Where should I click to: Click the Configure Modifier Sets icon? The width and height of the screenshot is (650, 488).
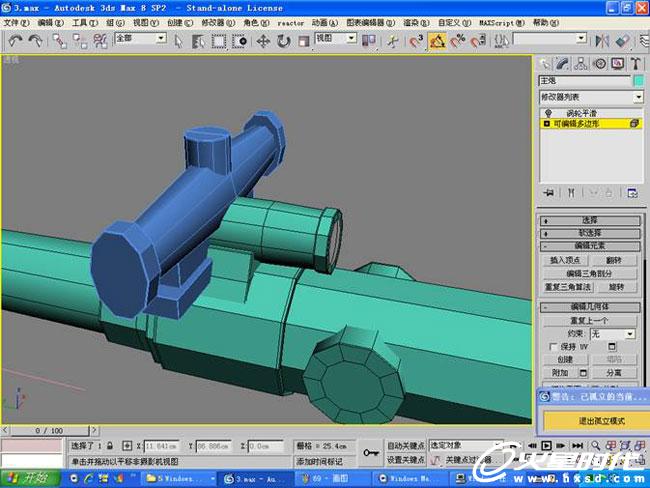tap(632, 193)
